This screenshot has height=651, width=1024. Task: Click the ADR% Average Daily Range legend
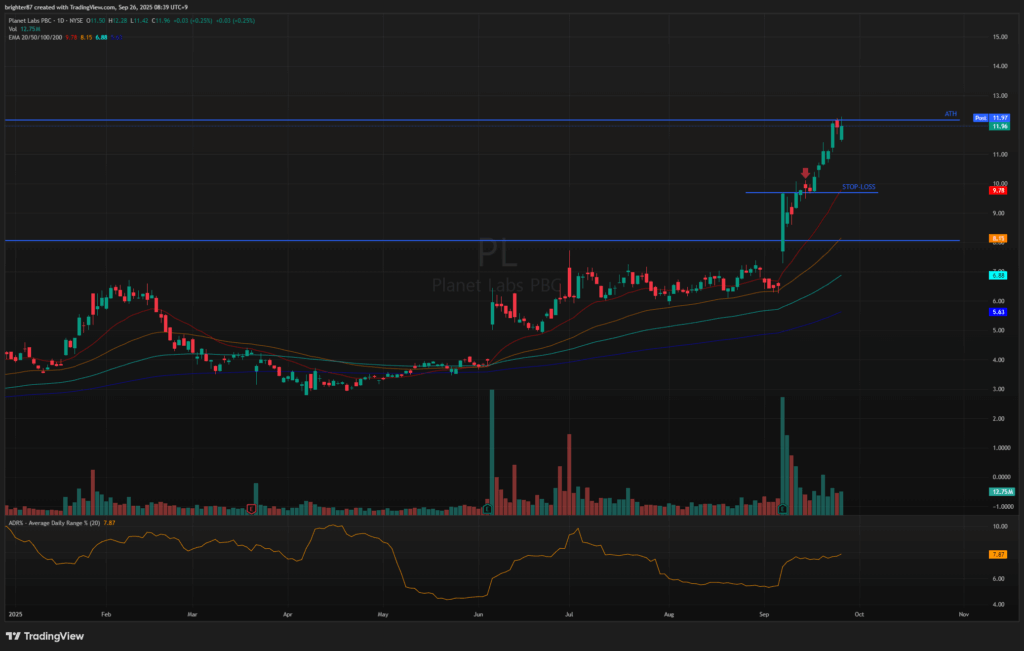click(54, 523)
